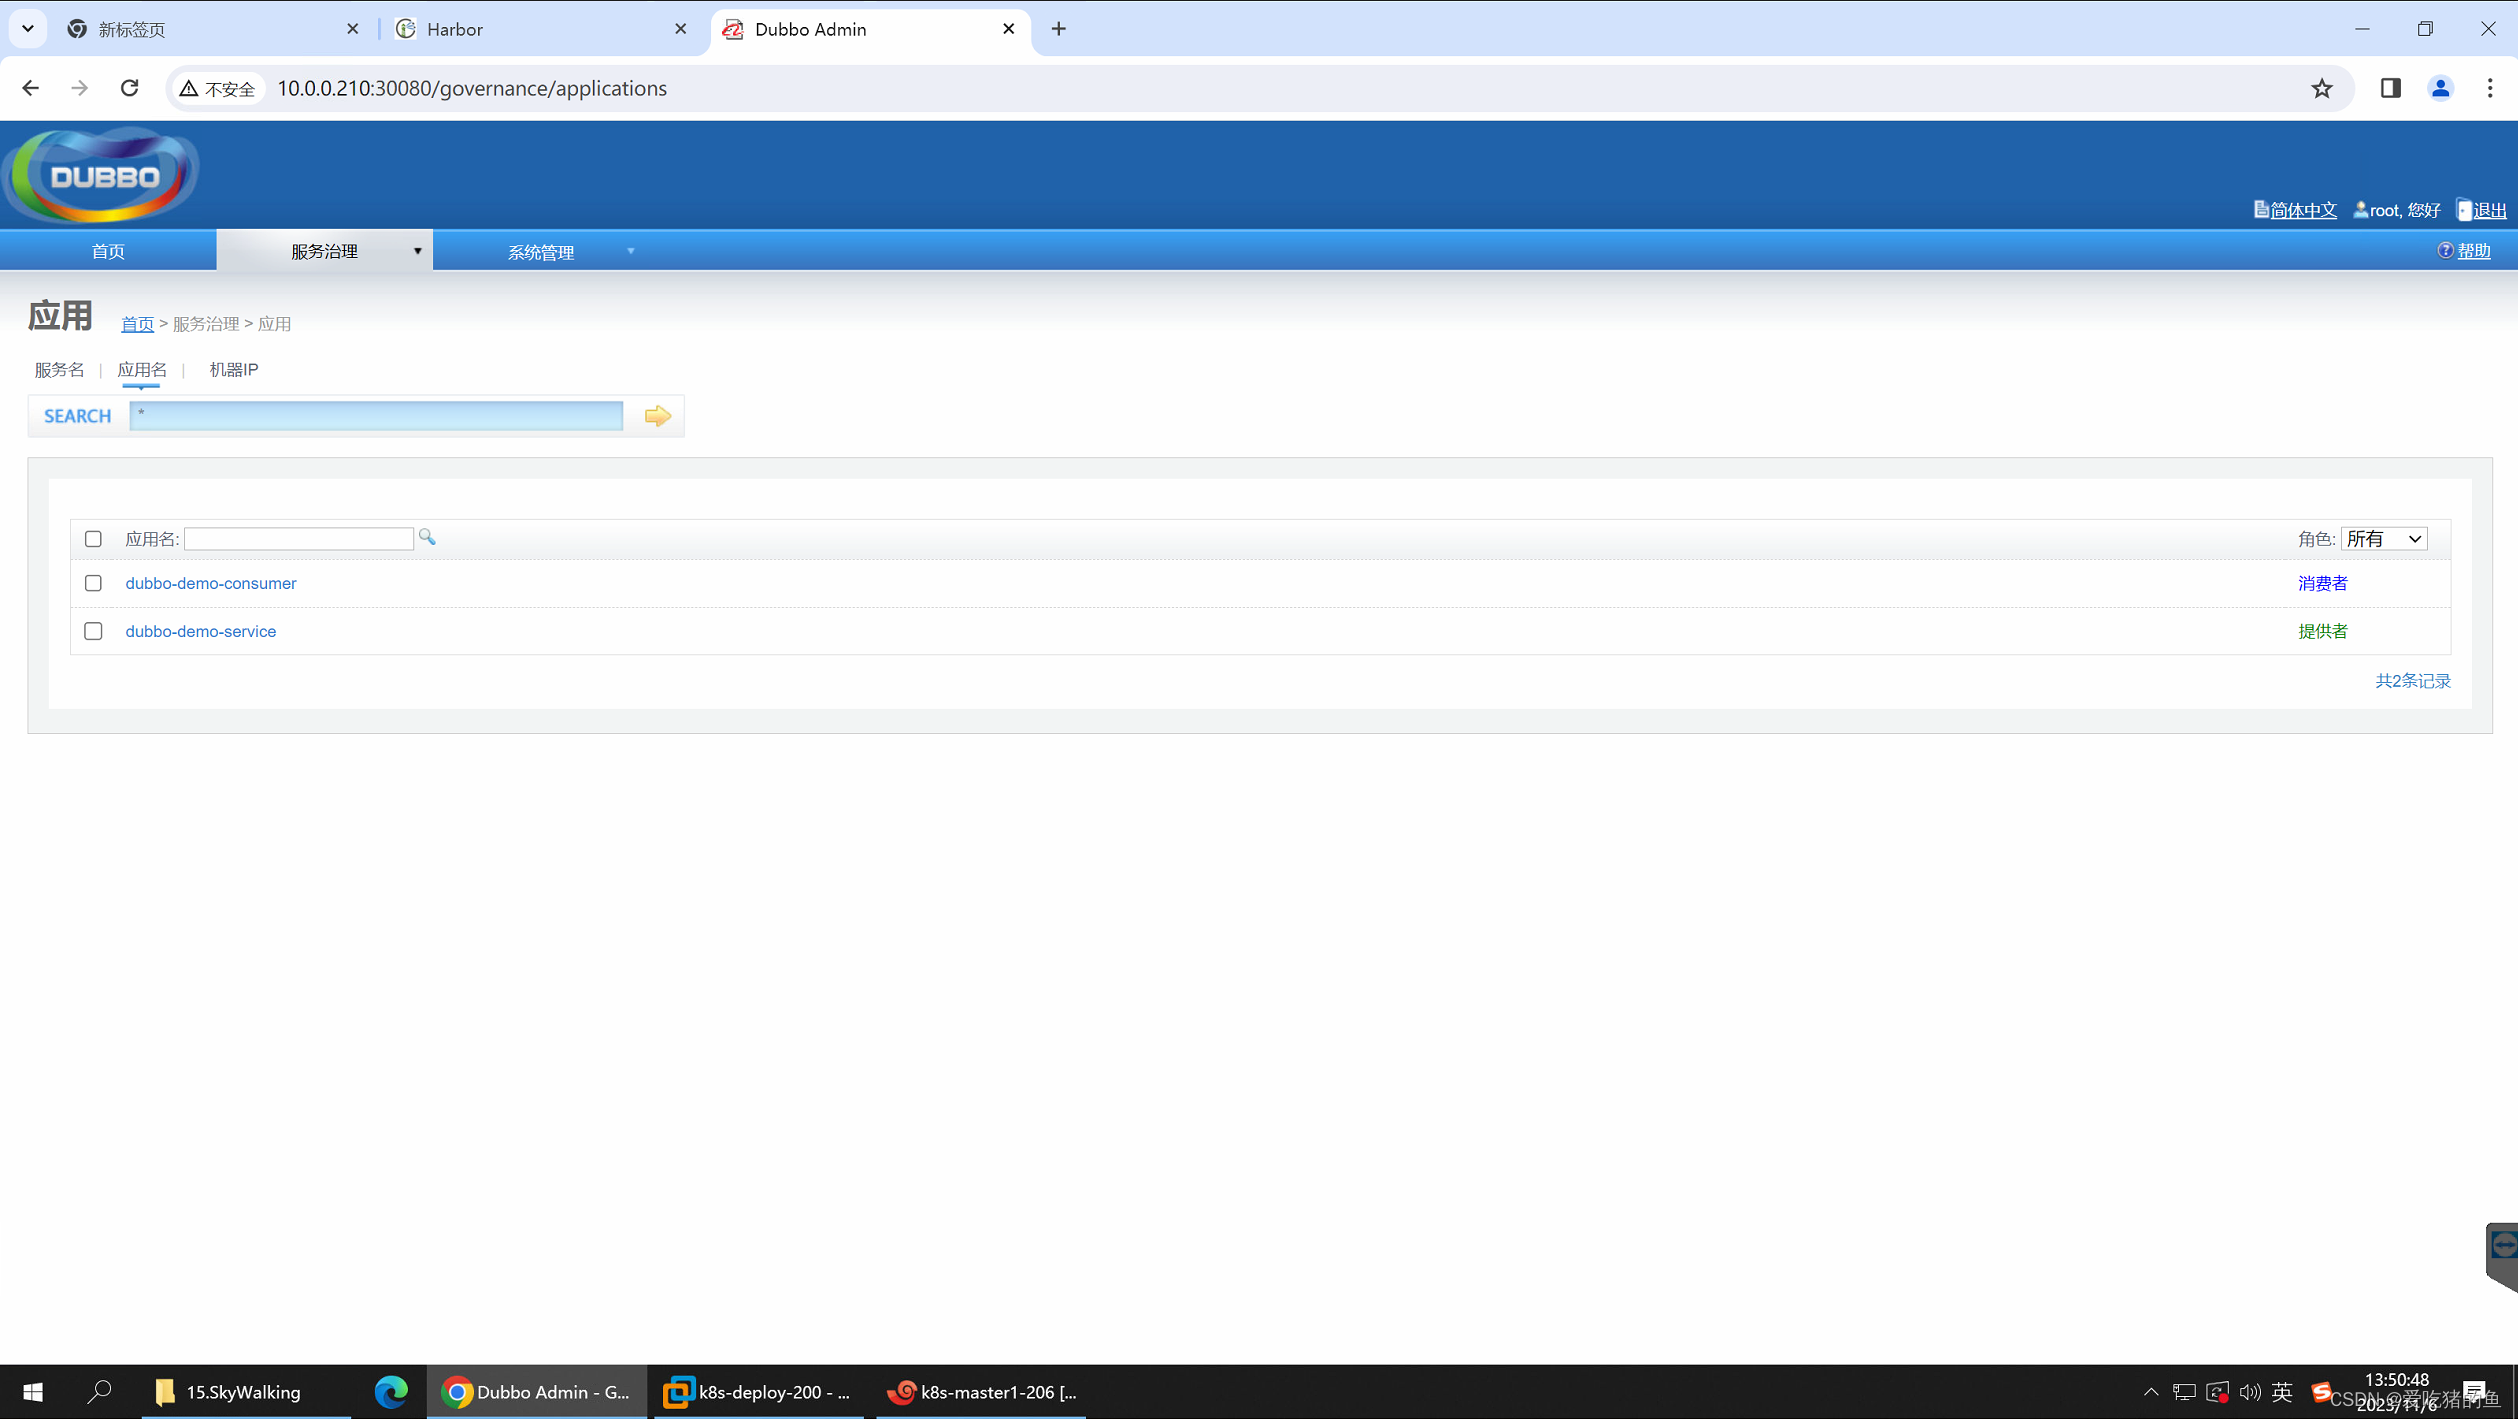This screenshot has width=2518, height=1419.
Task: Open the browser side panel icon
Action: (2390, 88)
